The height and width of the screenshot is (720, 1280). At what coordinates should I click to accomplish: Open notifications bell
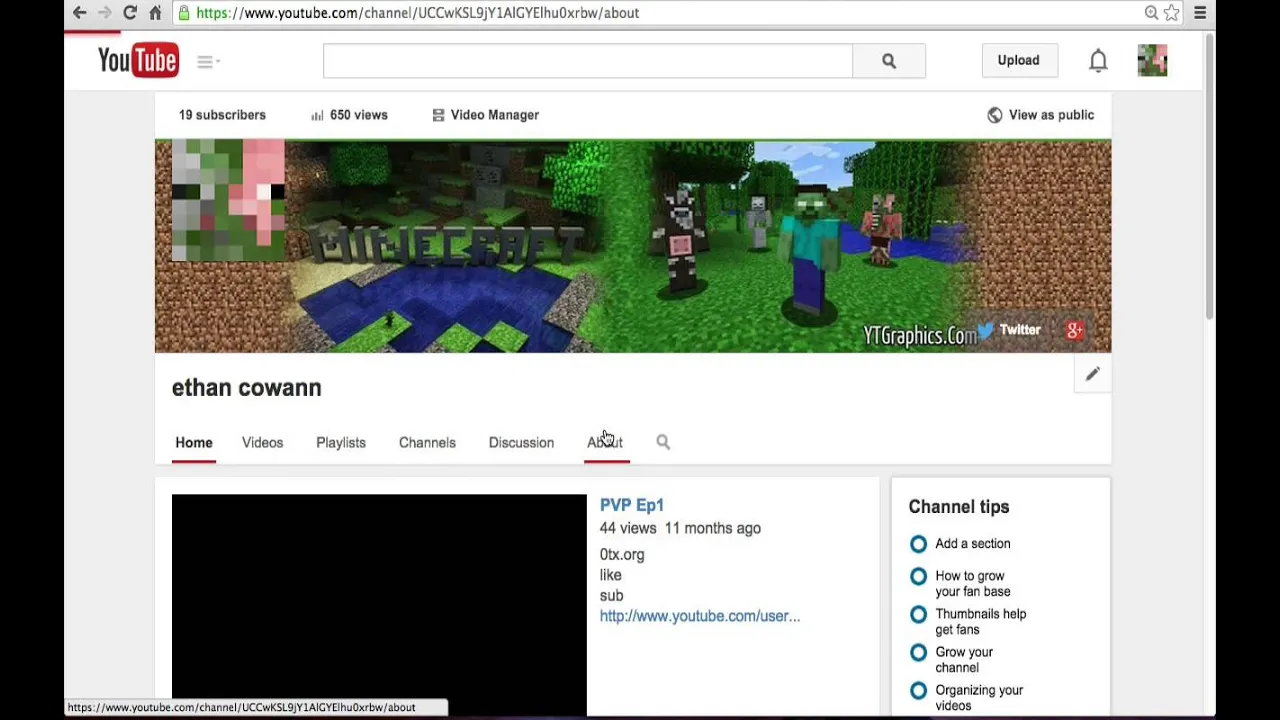point(1098,61)
